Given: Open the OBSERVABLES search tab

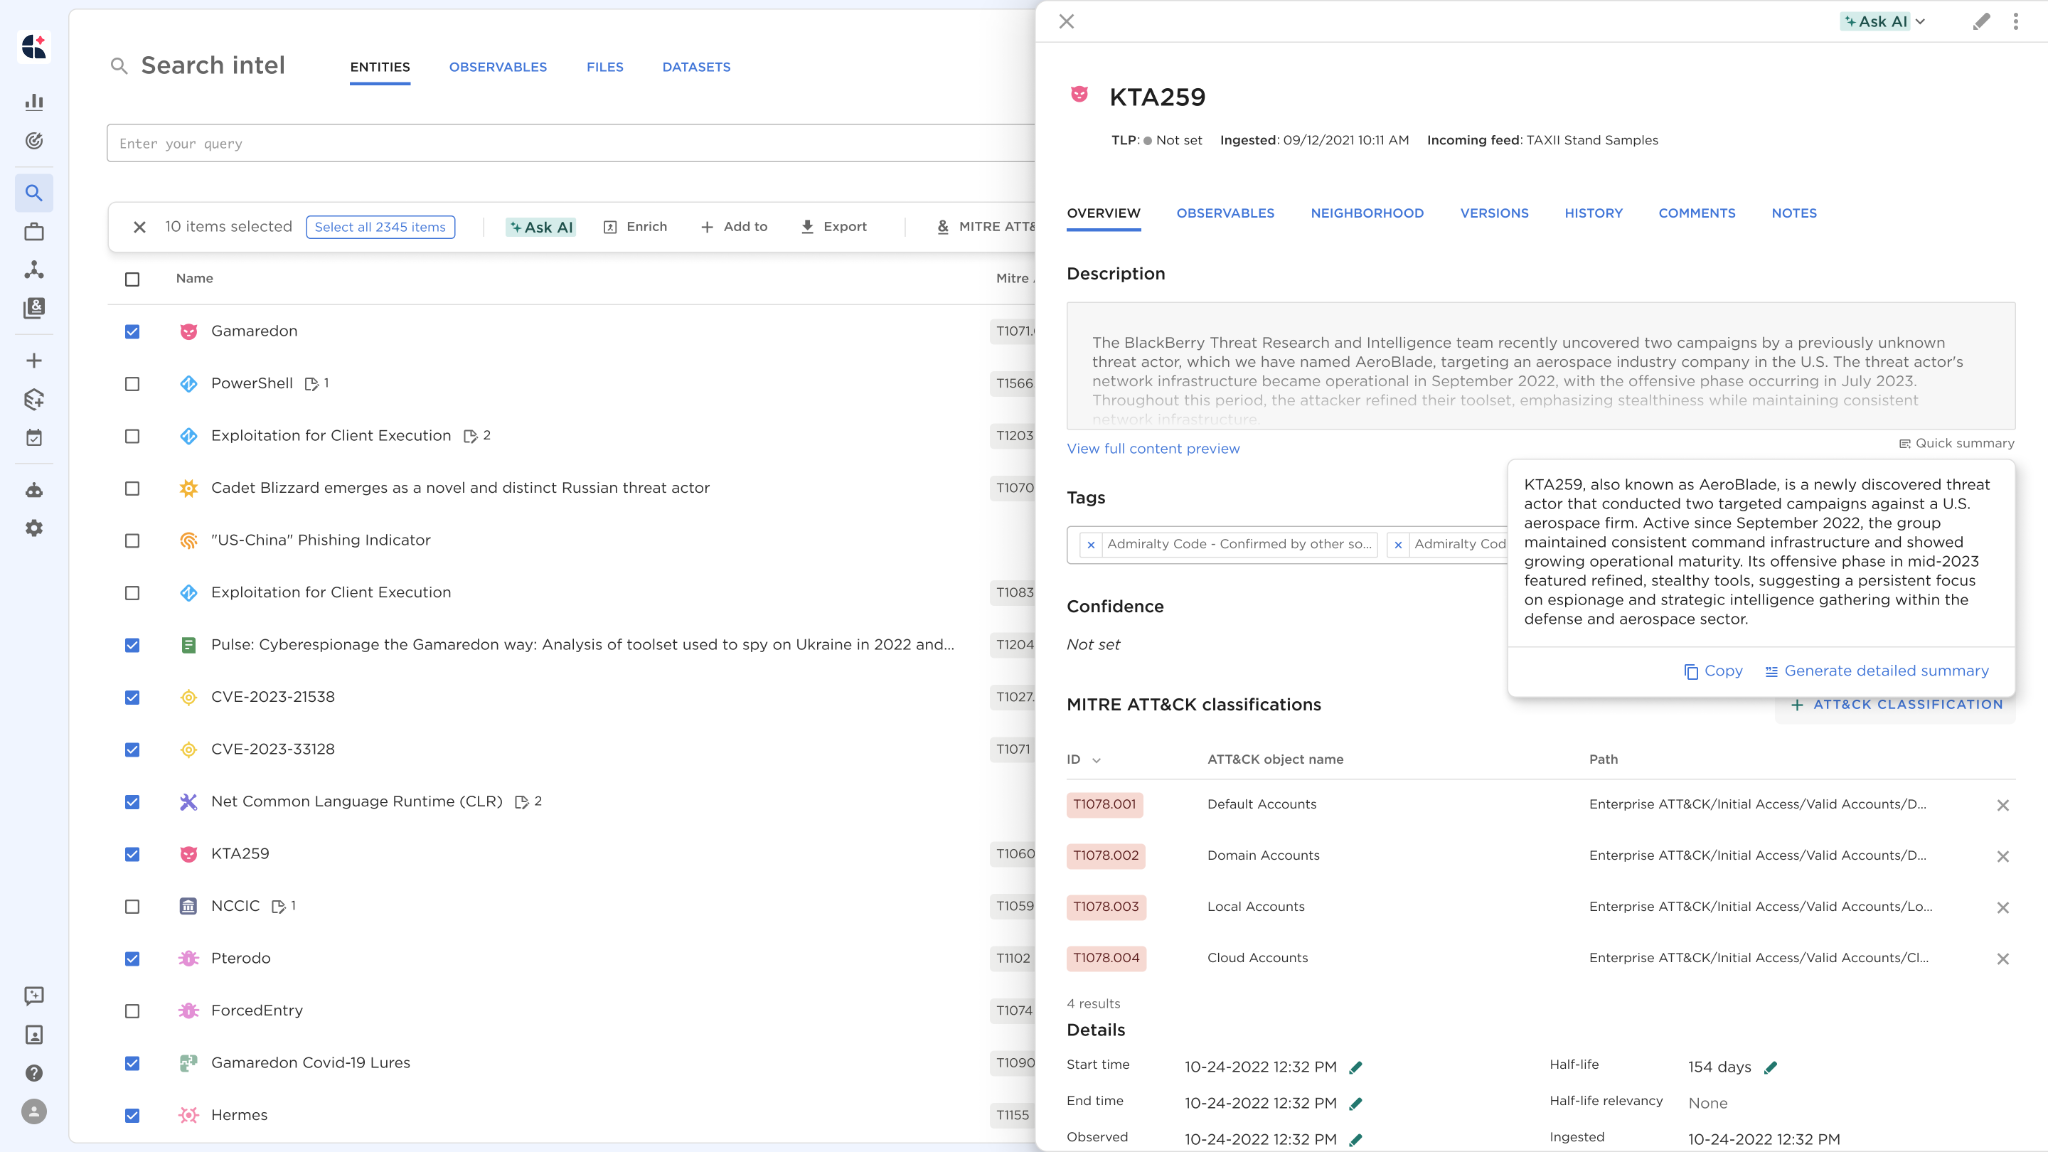Looking at the screenshot, I should pos(497,67).
